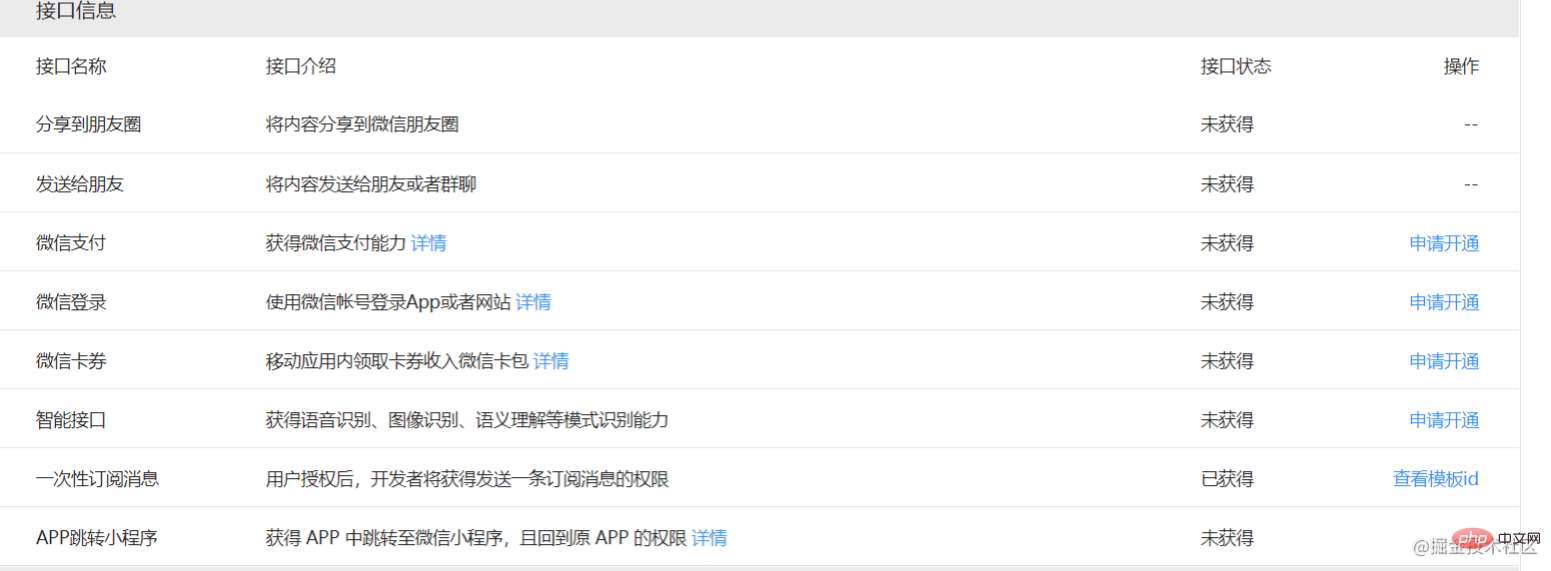This screenshot has width=1551, height=571.
Task: Select 未获得 status for 微信支付
Action: pyautogui.click(x=1227, y=243)
